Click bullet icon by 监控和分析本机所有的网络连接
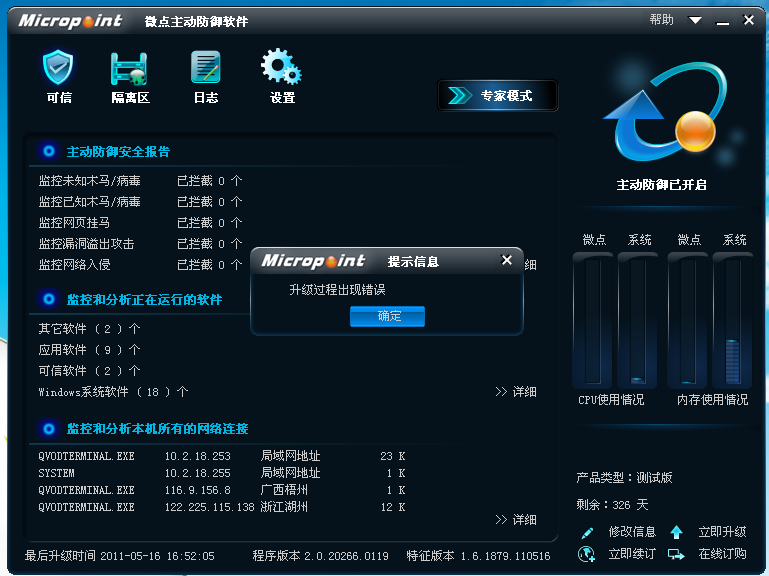The width and height of the screenshot is (769, 576). tap(49, 429)
